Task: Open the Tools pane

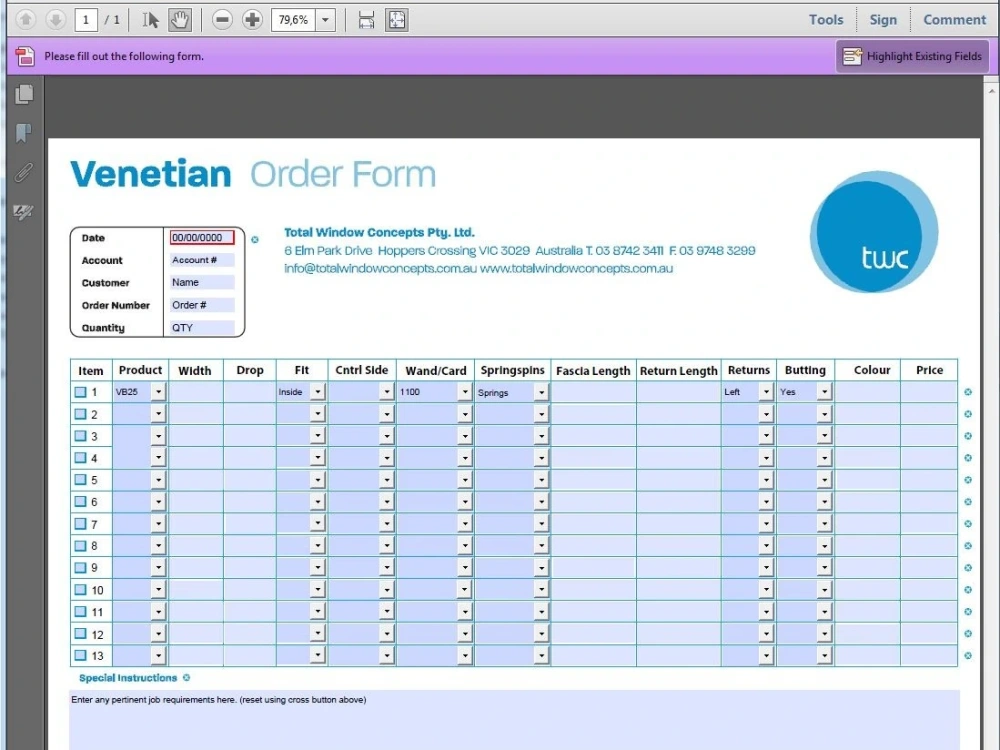Action: (x=826, y=20)
